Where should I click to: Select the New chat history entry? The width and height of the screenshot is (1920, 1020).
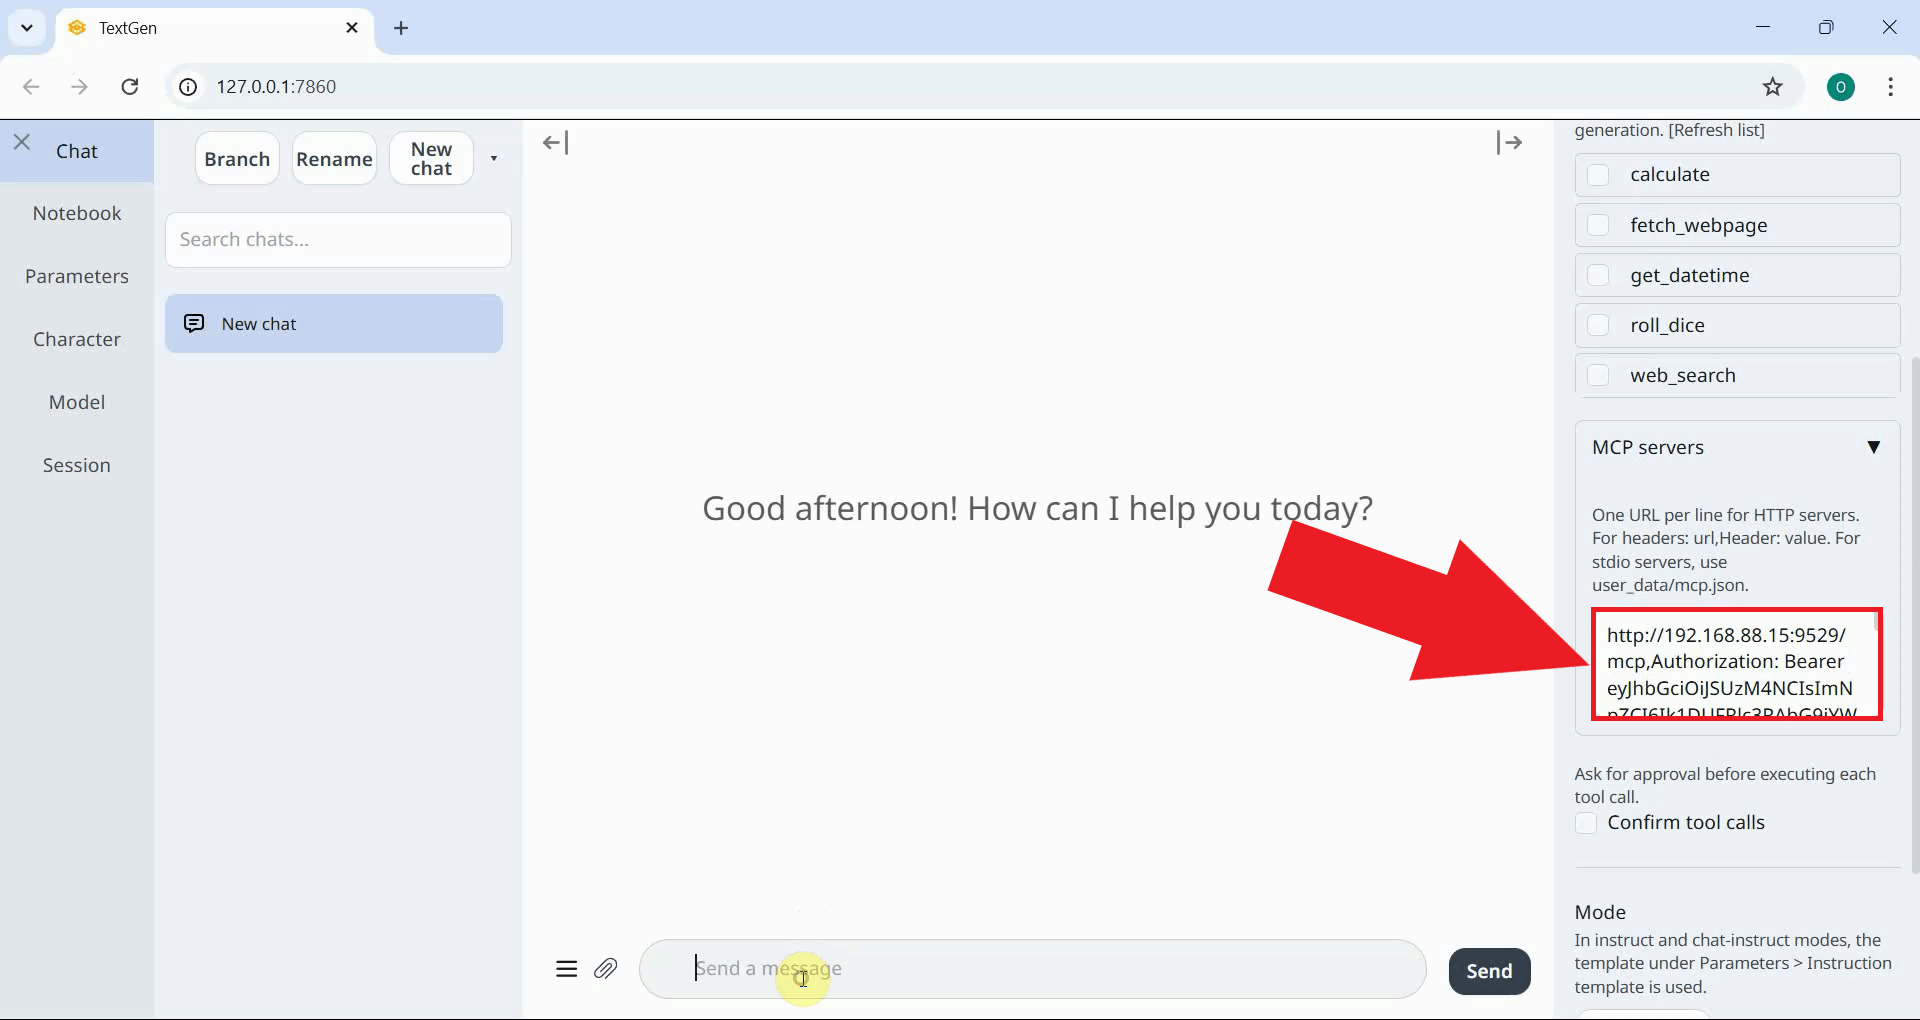click(334, 323)
